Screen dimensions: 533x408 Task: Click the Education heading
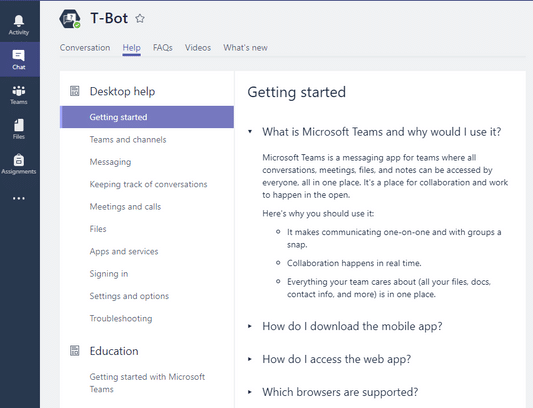coord(114,351)
